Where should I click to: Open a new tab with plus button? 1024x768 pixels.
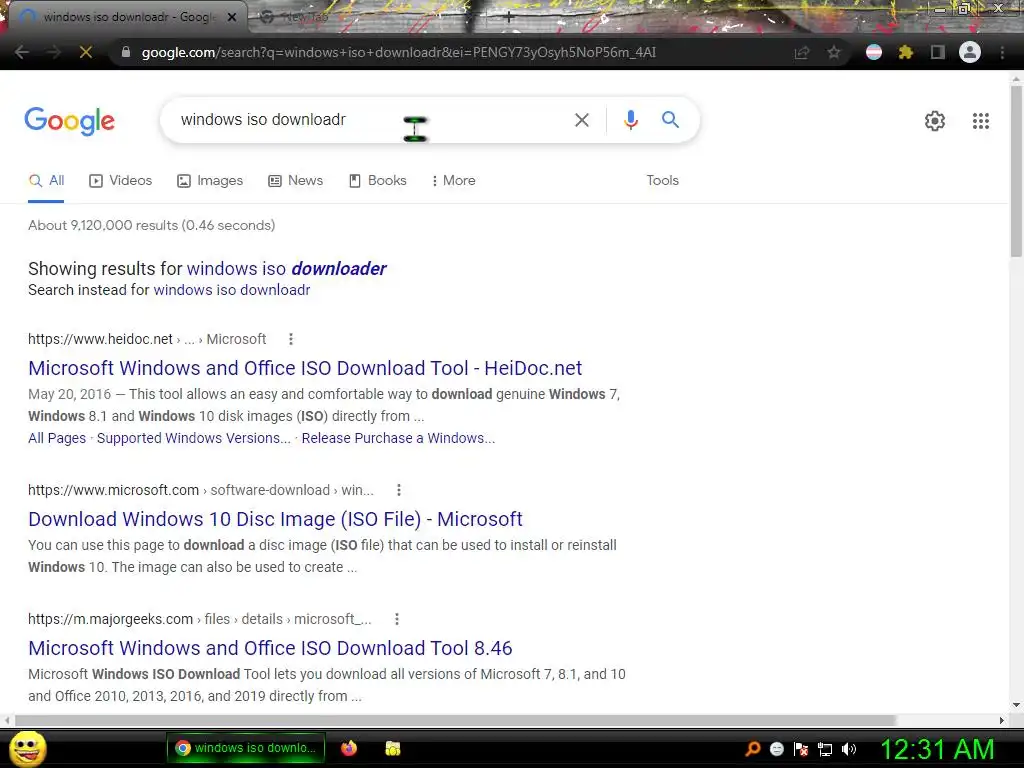pyautogui.click(x=509, y=17)
